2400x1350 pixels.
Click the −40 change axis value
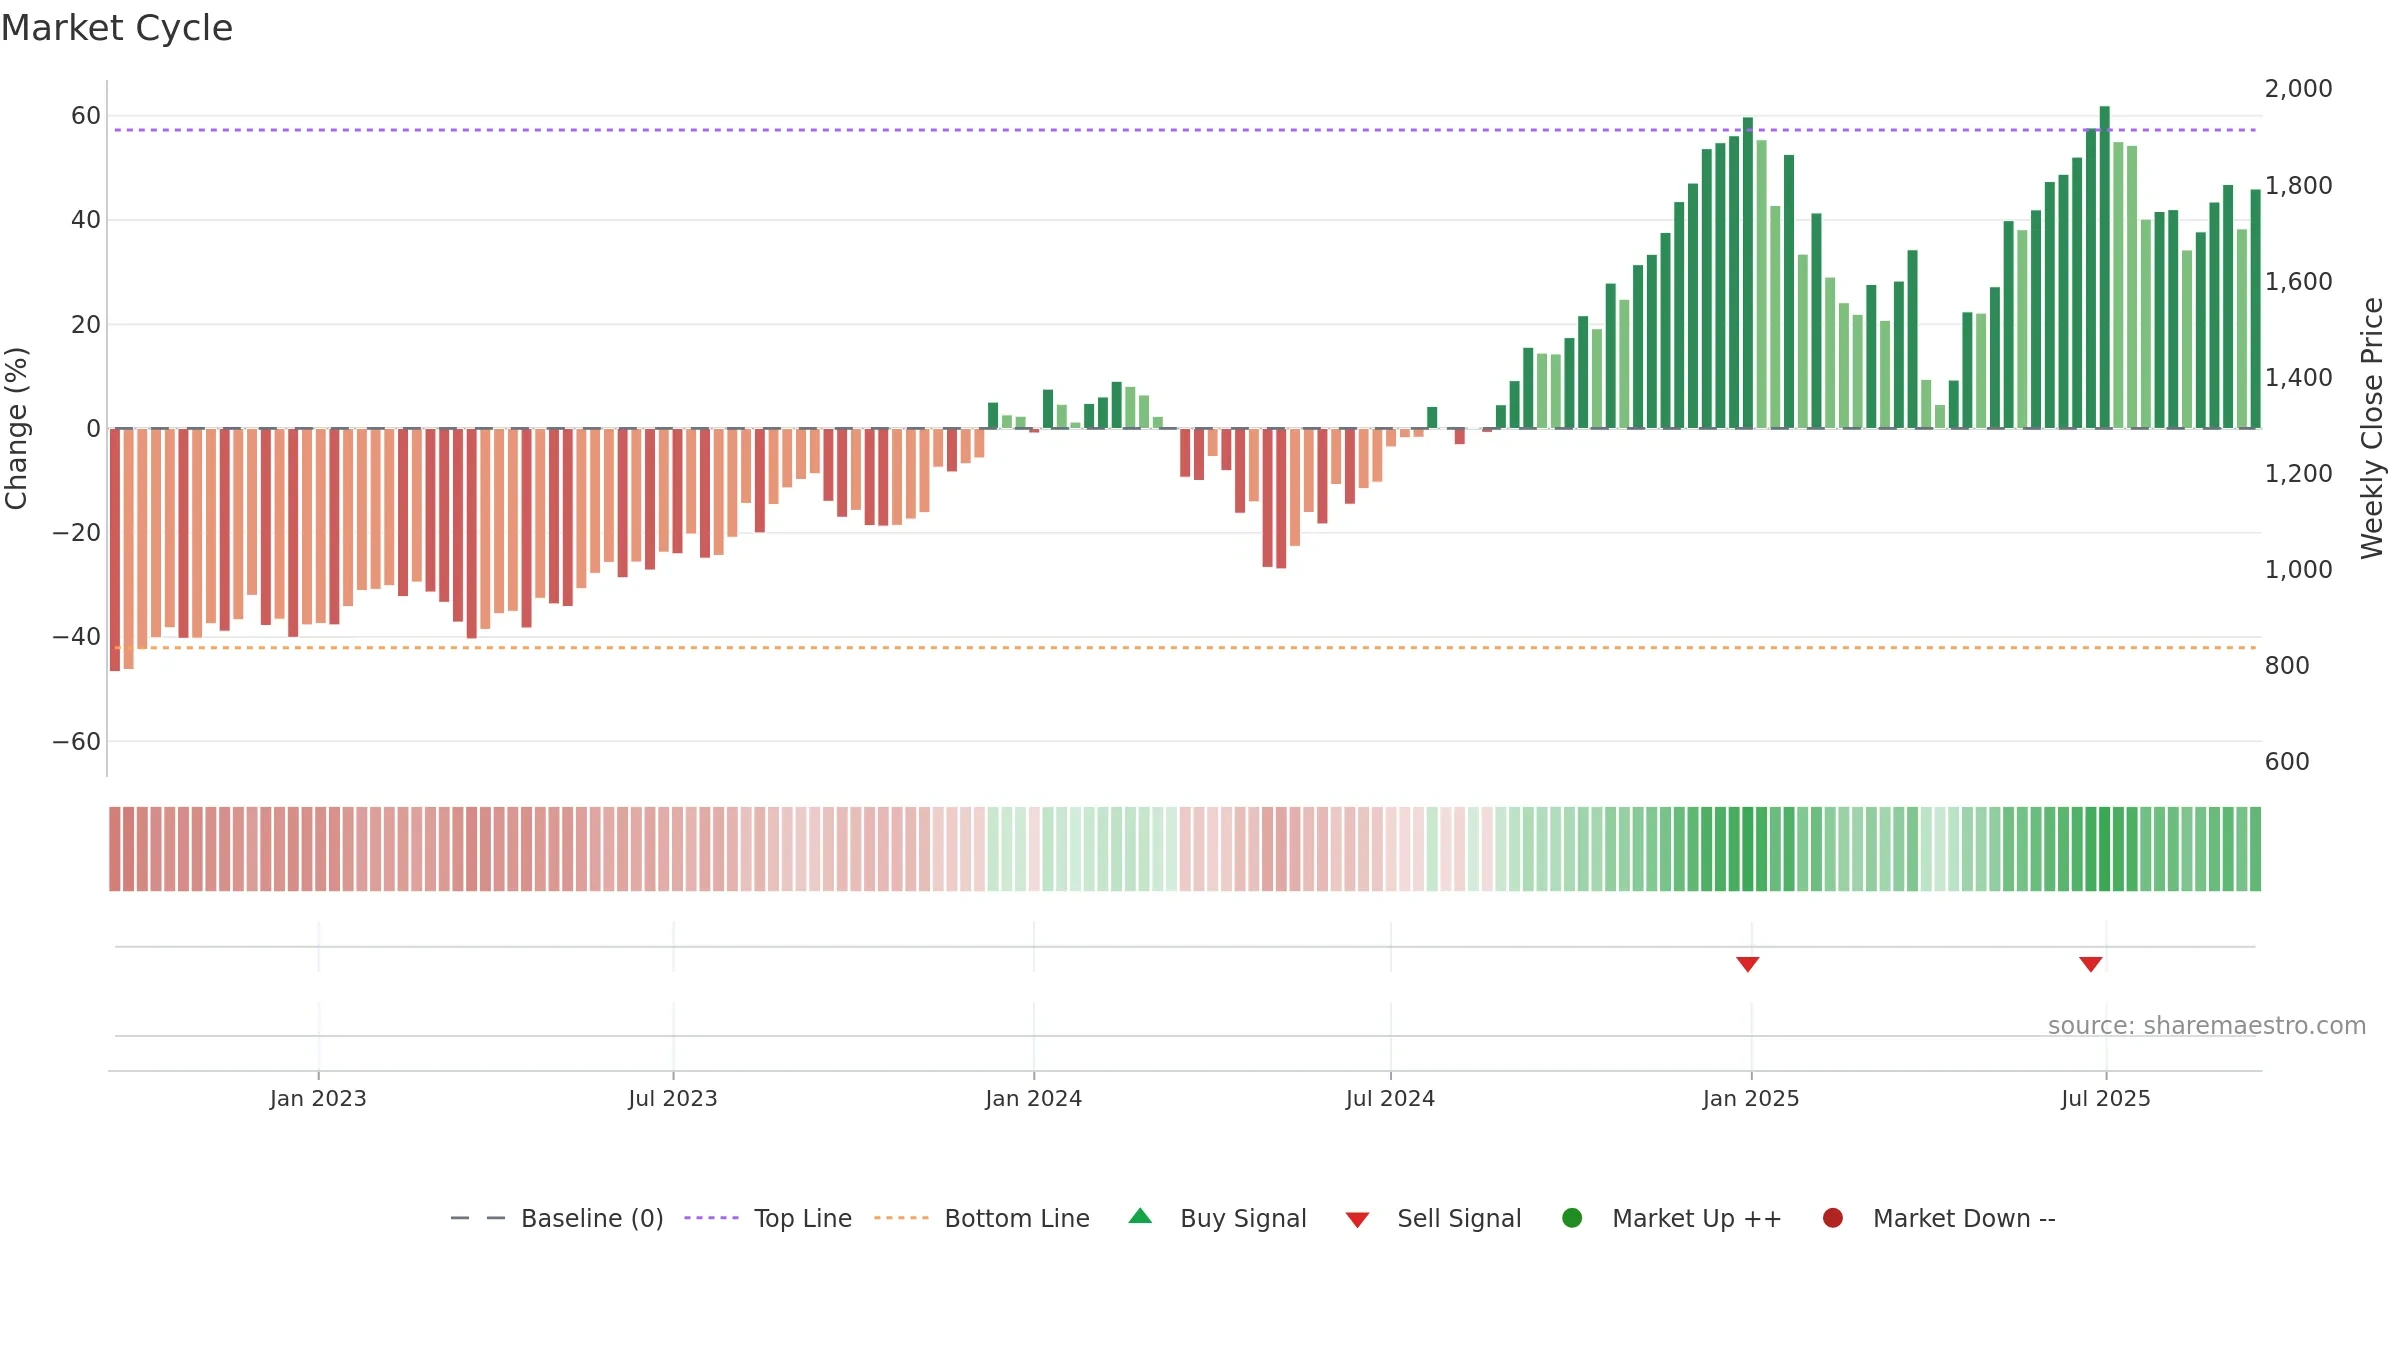point(77,637)
